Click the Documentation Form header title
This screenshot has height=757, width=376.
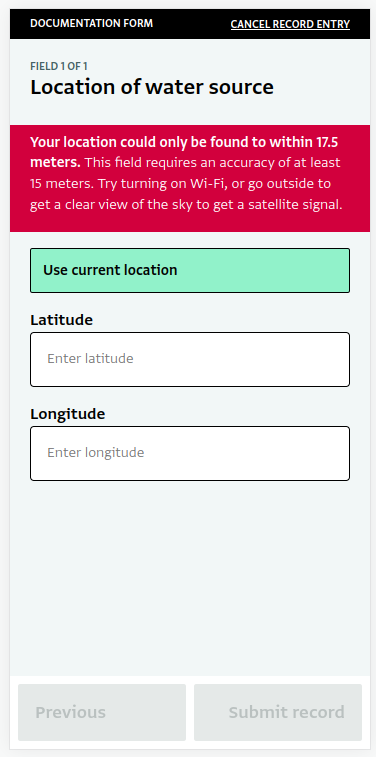tap(91, 23)
